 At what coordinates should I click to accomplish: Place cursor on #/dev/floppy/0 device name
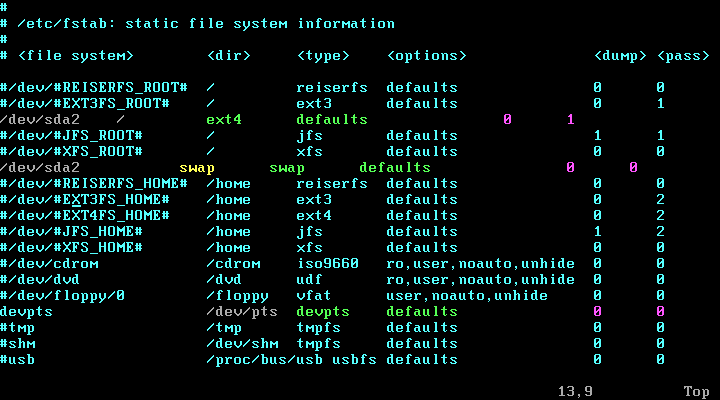pos(62,296)
